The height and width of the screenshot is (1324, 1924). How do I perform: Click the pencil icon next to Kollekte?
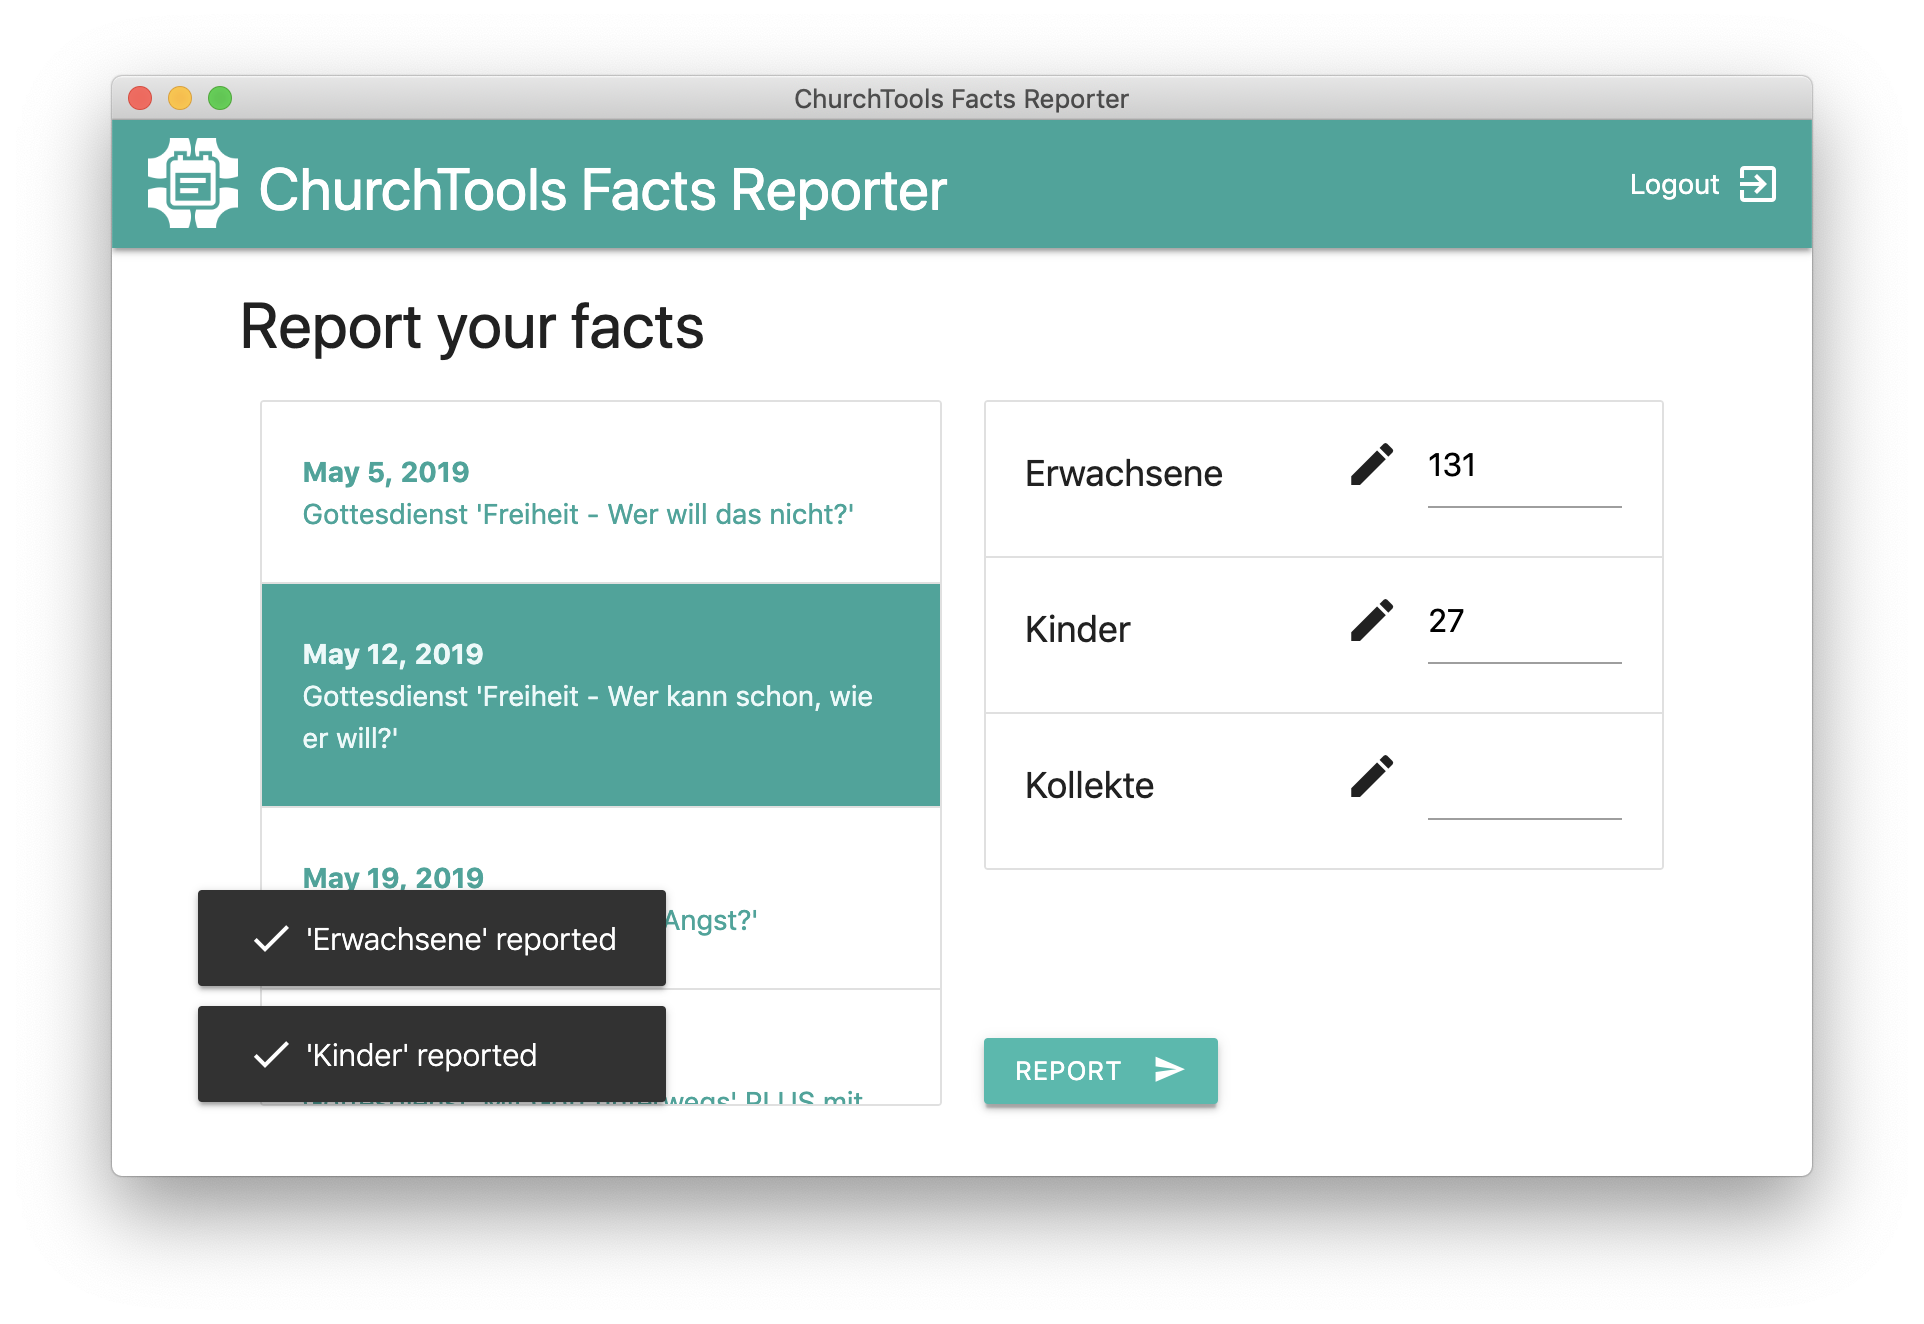pyautogui.click(x=1371, y=777)
